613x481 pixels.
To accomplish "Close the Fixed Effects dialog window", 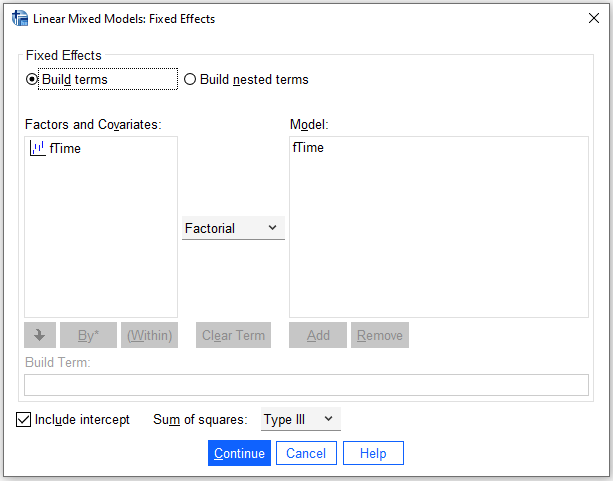I will [x=593, y=18].
